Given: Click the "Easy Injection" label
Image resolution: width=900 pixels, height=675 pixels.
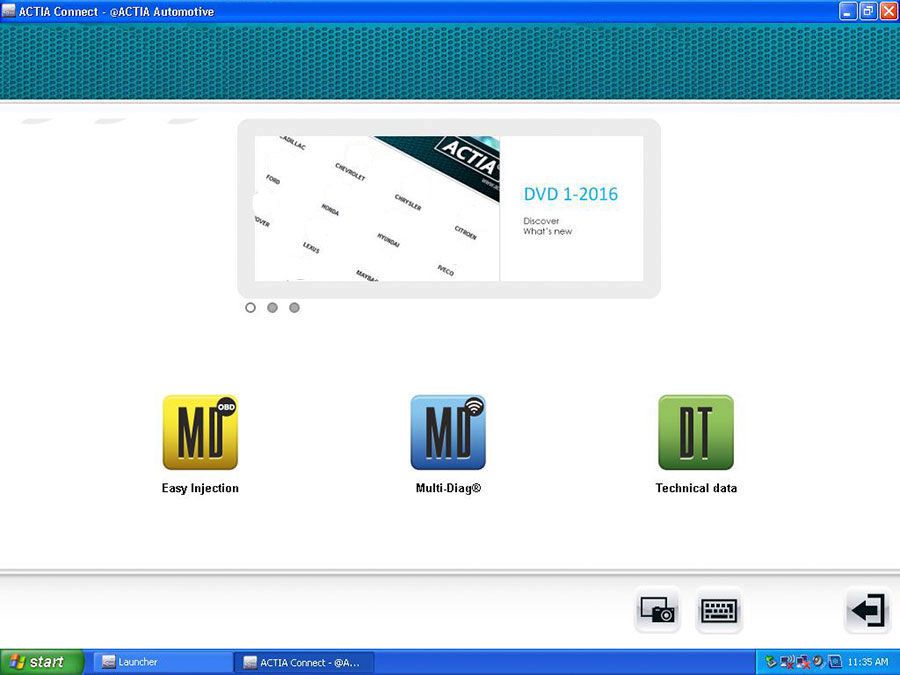Looking at the screenshot, I should pos(200,488).
